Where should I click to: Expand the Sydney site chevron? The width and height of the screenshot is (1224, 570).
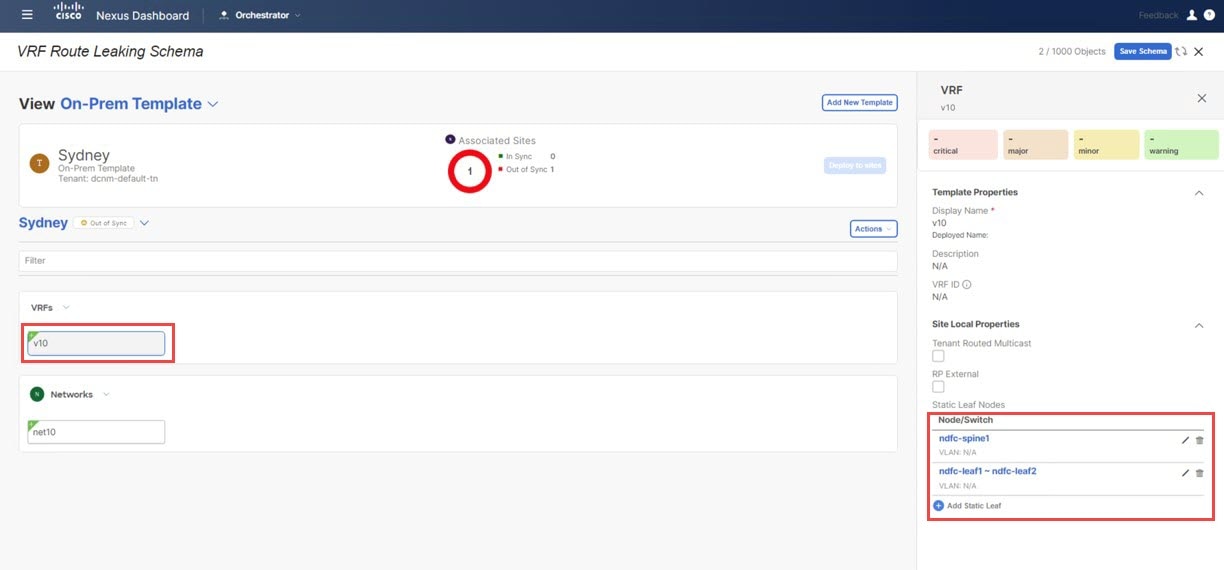click(144, 223)
